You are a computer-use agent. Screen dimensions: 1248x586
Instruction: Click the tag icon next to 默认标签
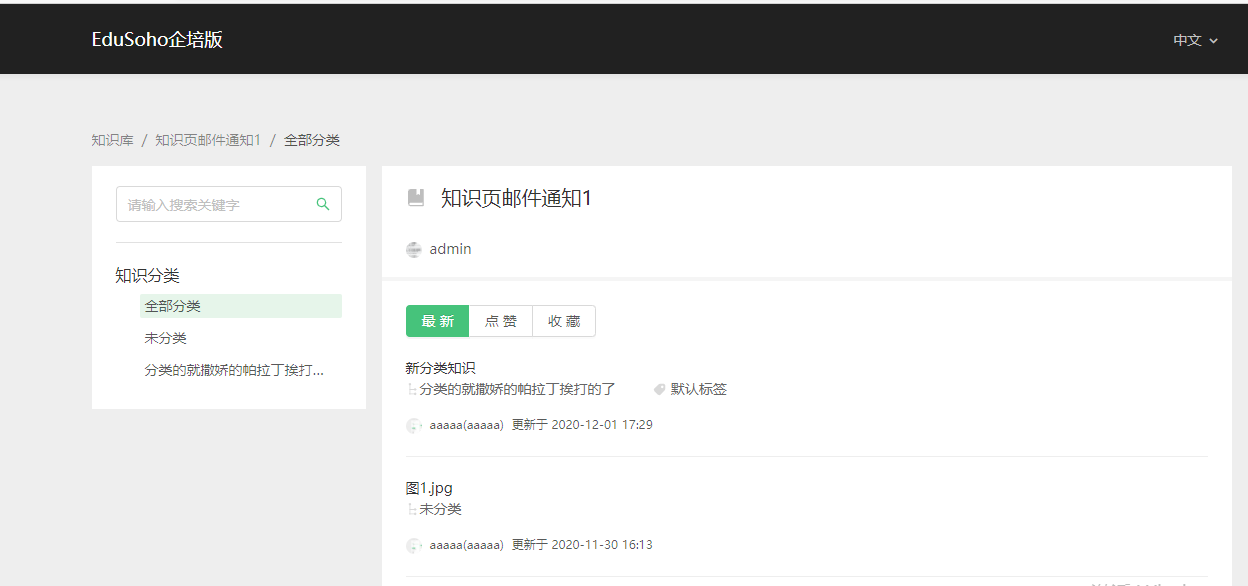(x=659, y=389)
